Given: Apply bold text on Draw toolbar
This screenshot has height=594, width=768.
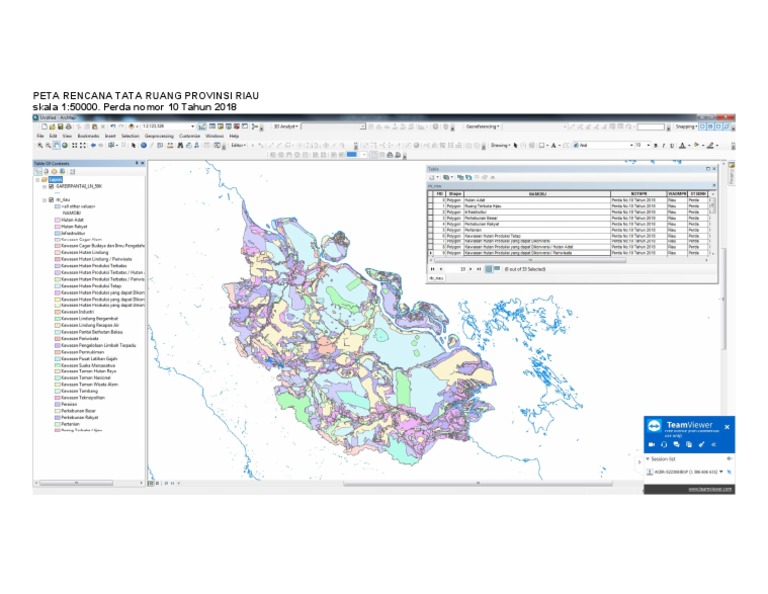Looking at the screenshot, I should point(656,145).
